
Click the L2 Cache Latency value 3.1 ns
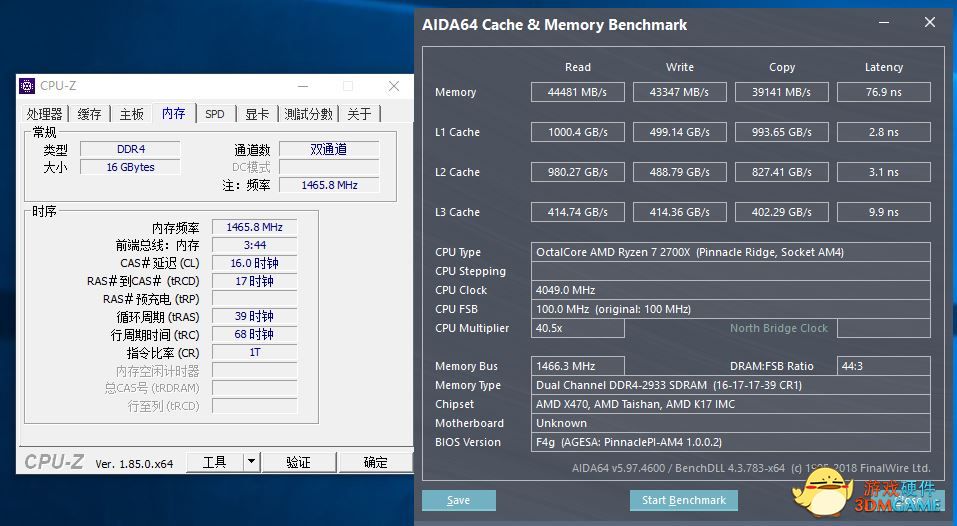pos(884,172)
